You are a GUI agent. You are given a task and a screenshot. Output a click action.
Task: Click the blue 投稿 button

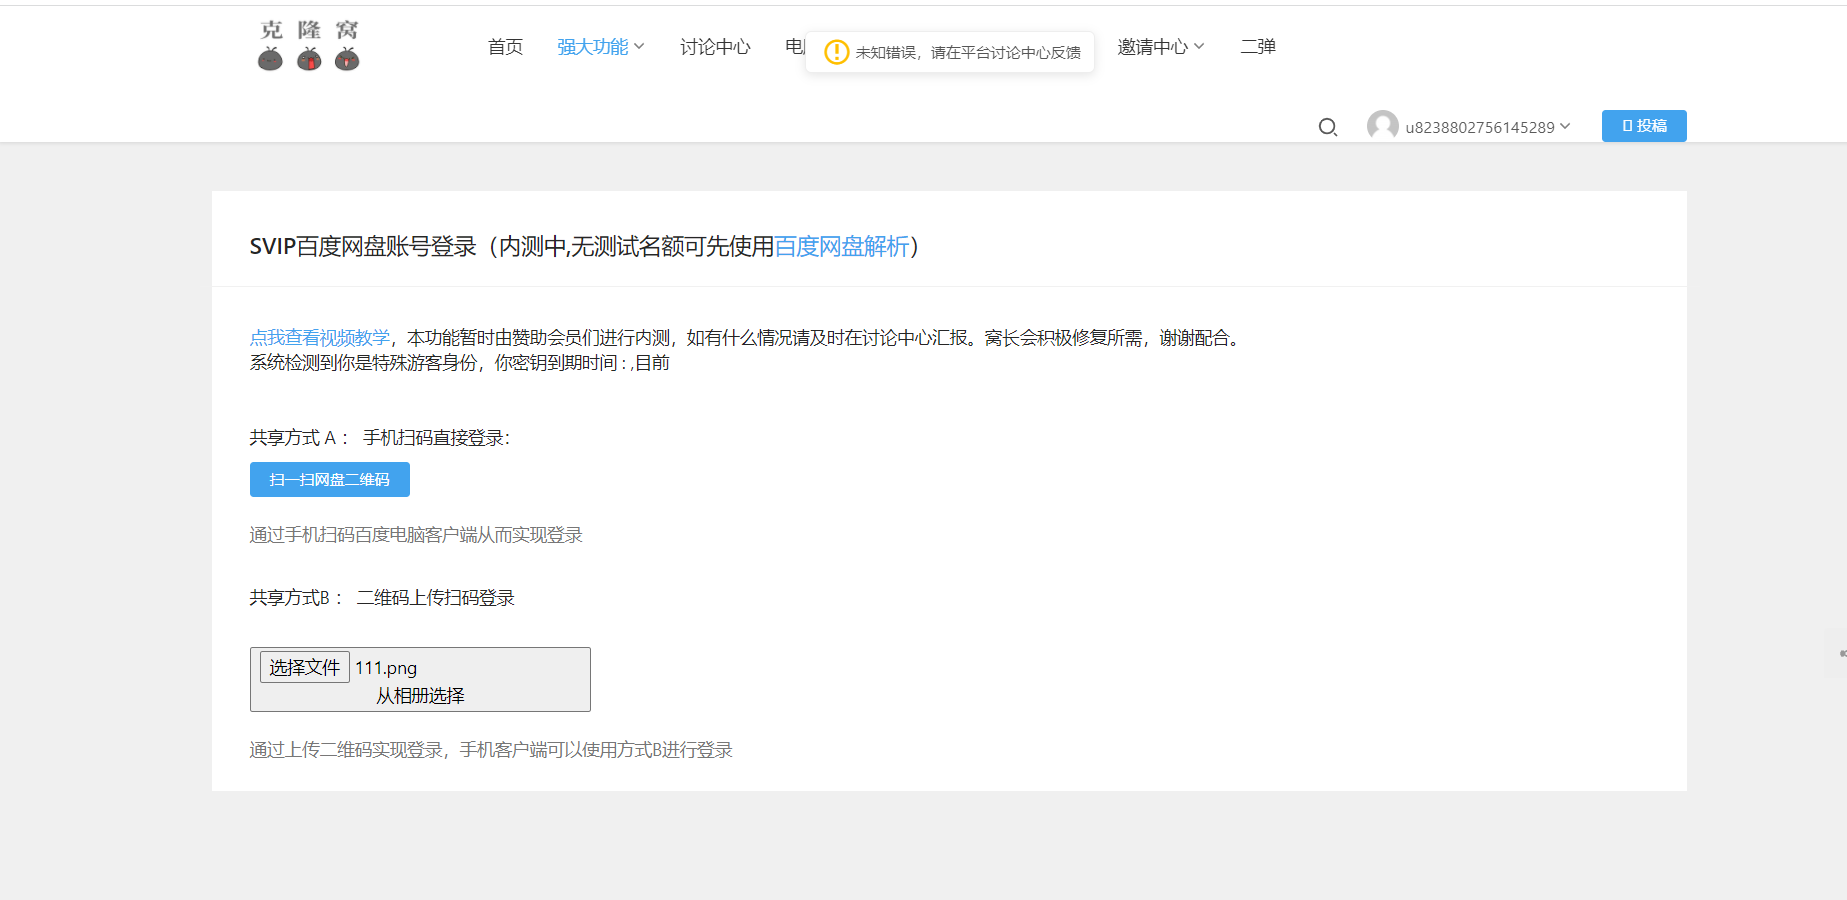1644,126
